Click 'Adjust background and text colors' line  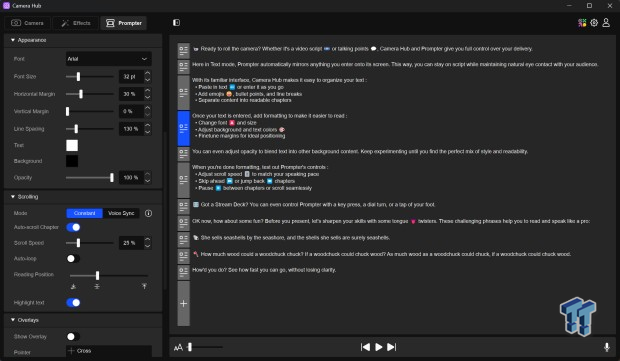240,129
